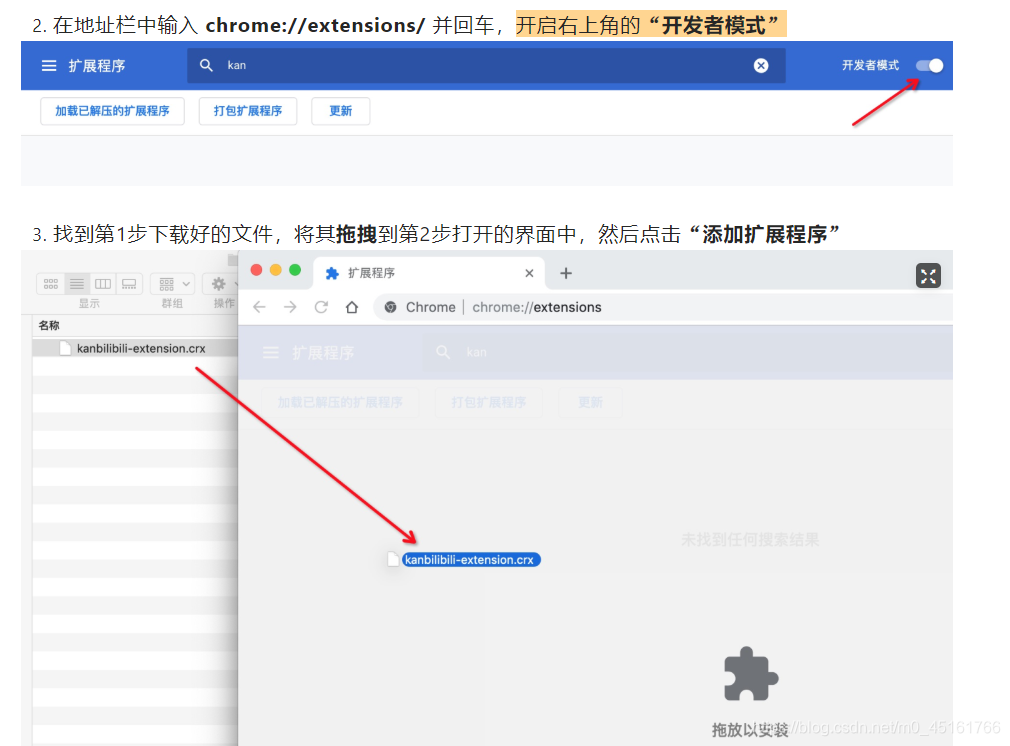This screenshot has height=746, width=1010.
Task: Click the red close window button in Chrome
Action: 256,270
